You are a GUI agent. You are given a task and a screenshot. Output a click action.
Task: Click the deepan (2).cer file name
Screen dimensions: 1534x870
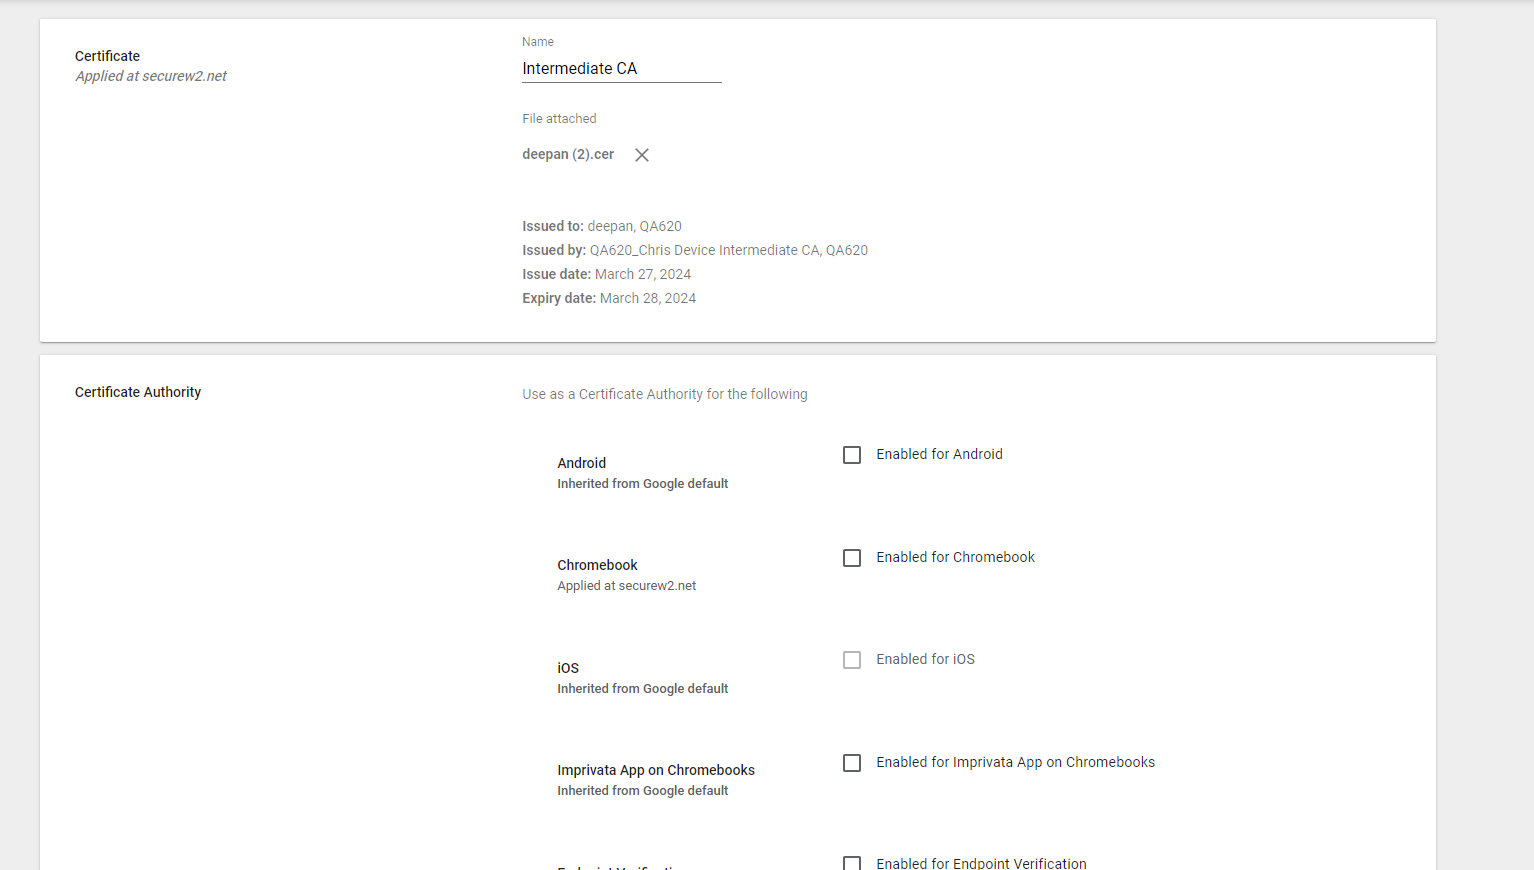coord(568,154)
